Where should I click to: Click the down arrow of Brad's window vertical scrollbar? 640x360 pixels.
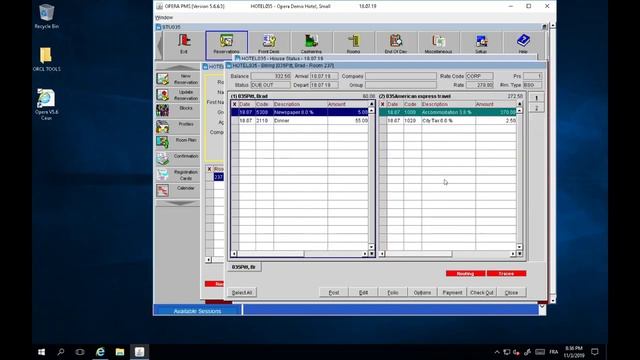point(371,247)
